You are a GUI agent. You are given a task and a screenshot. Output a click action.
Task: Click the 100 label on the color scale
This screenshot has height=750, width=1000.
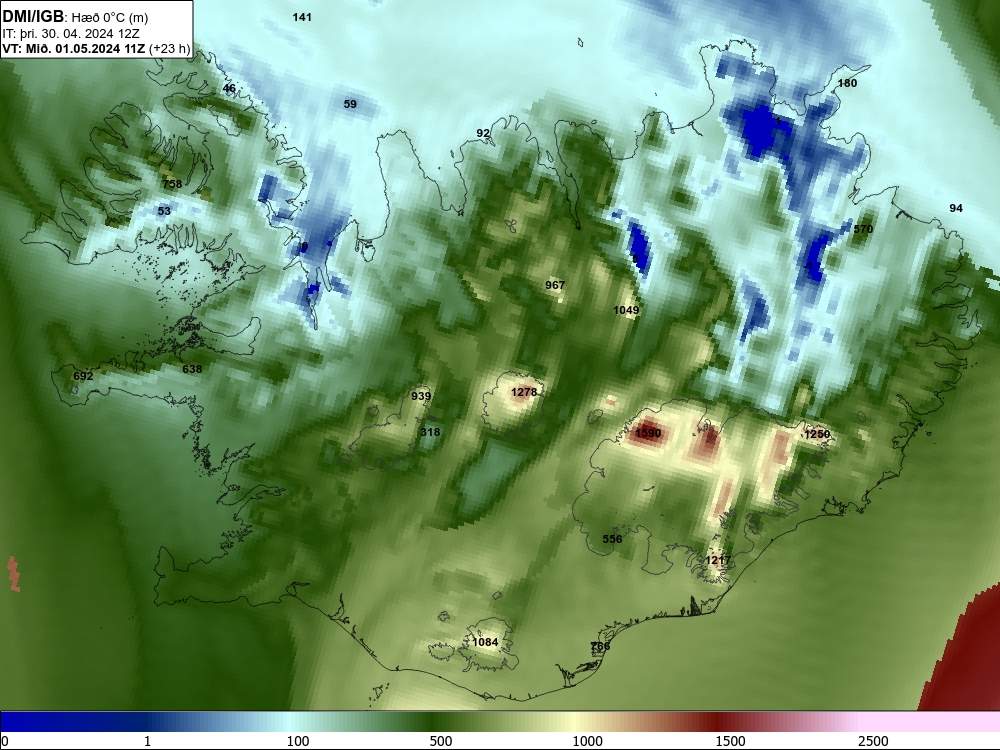pos(298,740)
